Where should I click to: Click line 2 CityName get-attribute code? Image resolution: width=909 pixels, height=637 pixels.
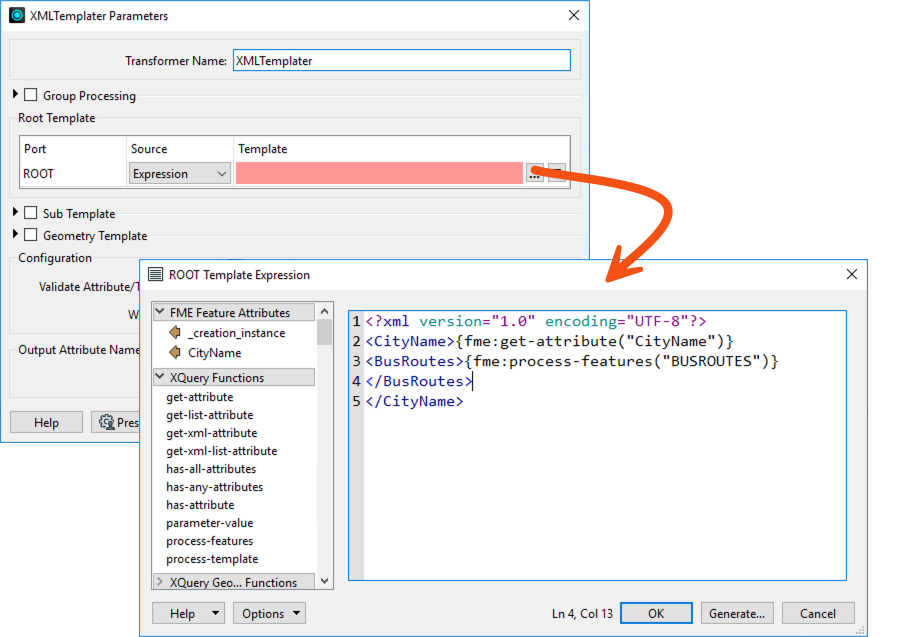[x=550, y=341]
